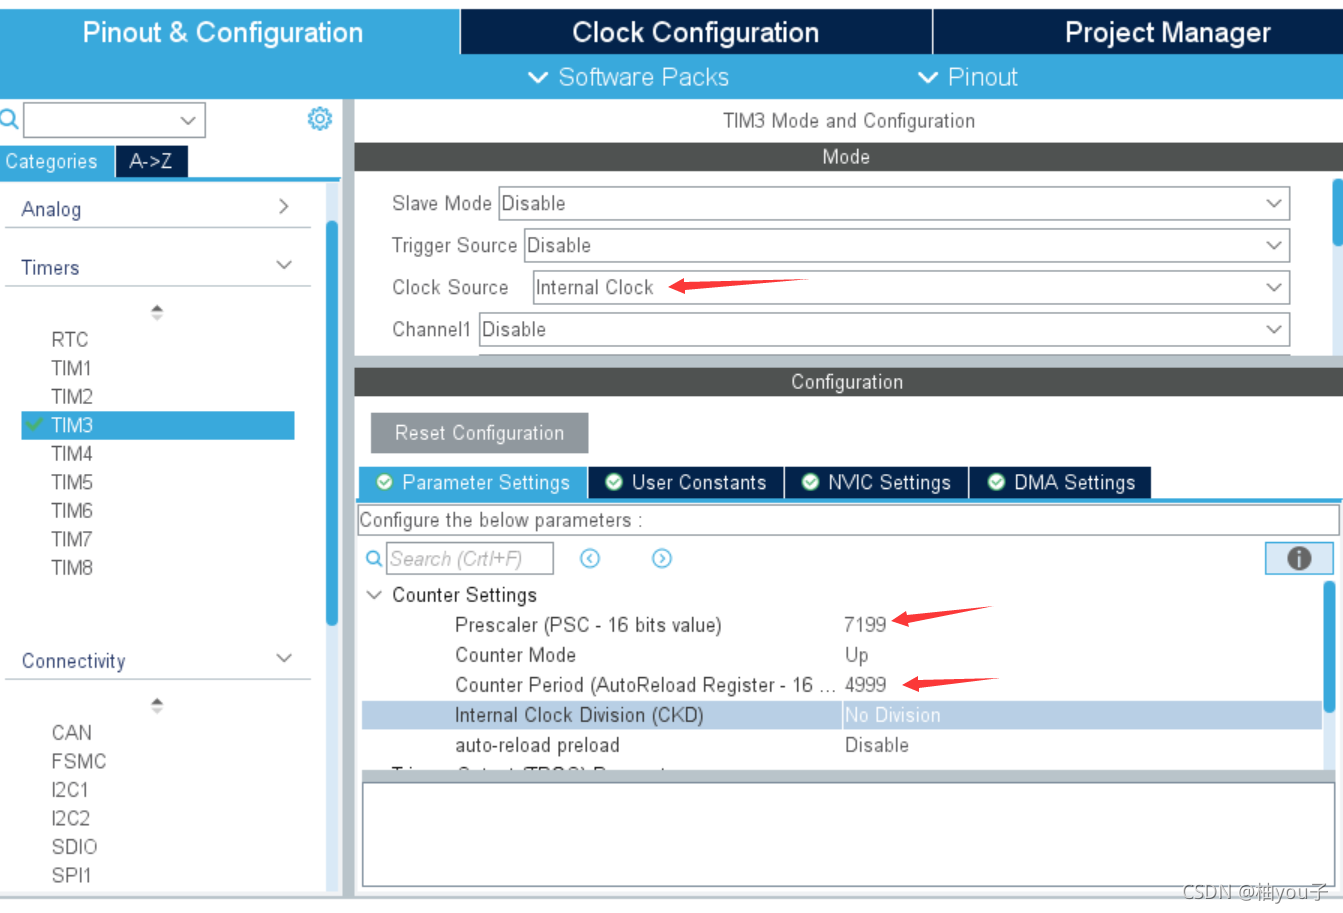1343x913 pixels.
Task: Open the Clock Source dropdown
Action: pos(911,287)
